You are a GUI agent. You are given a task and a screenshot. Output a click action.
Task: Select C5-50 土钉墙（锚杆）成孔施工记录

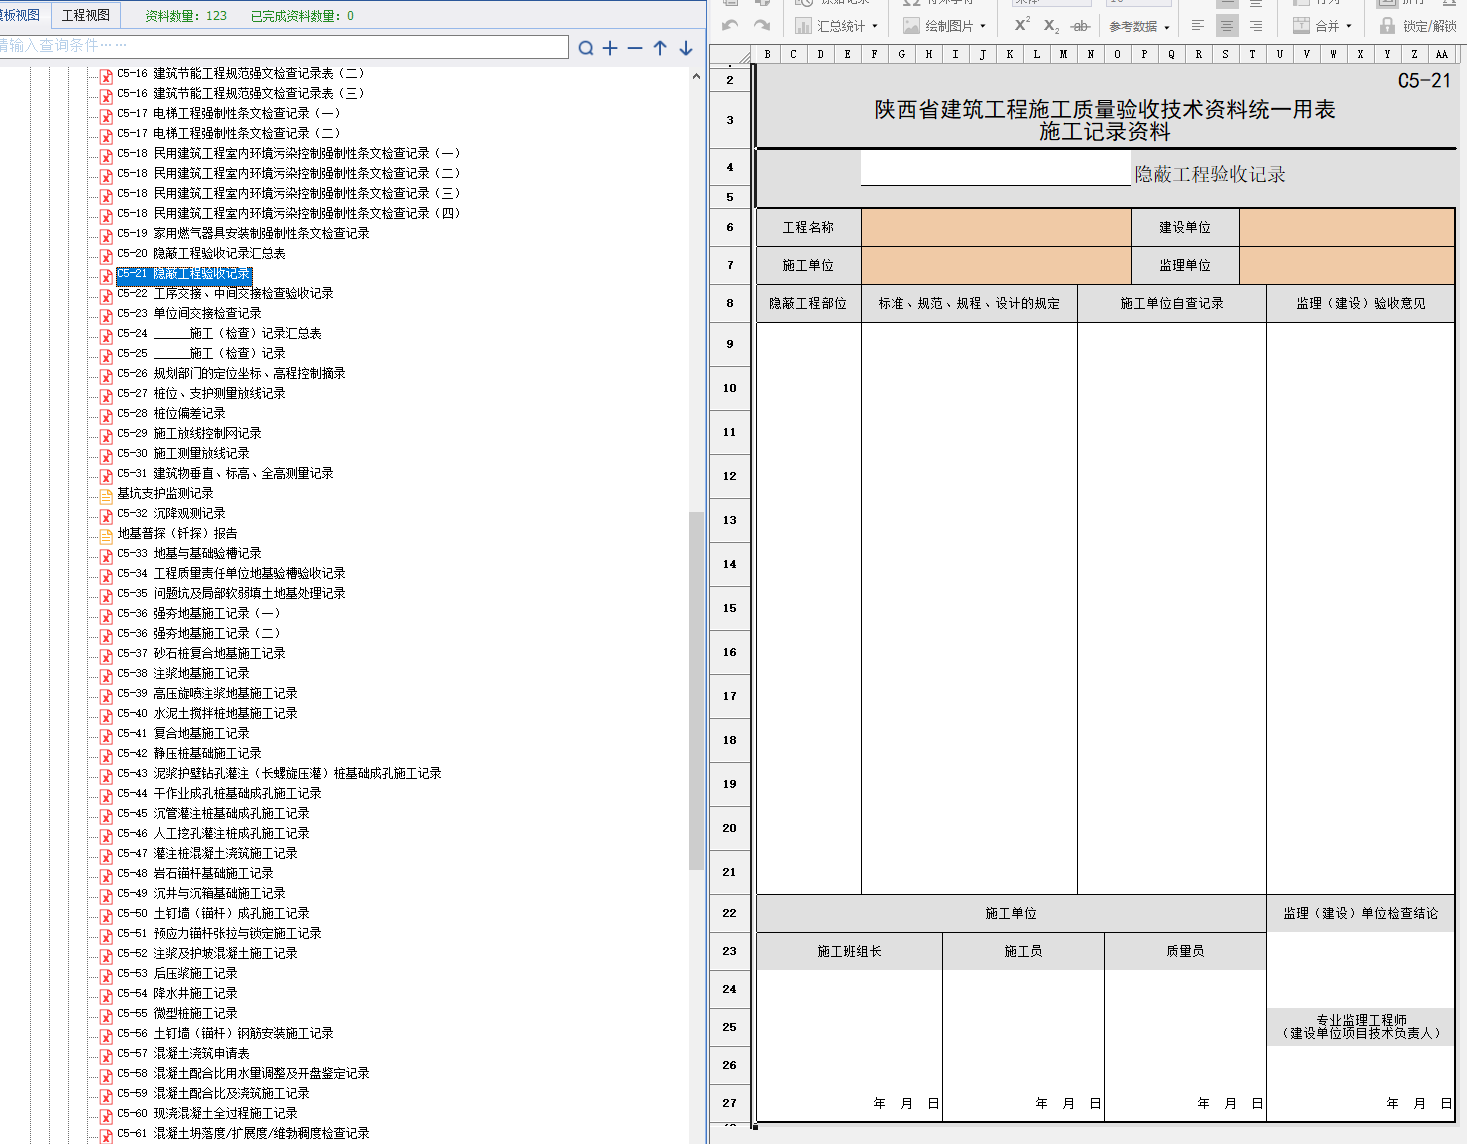pyautogui.click(x=213, y=914)
